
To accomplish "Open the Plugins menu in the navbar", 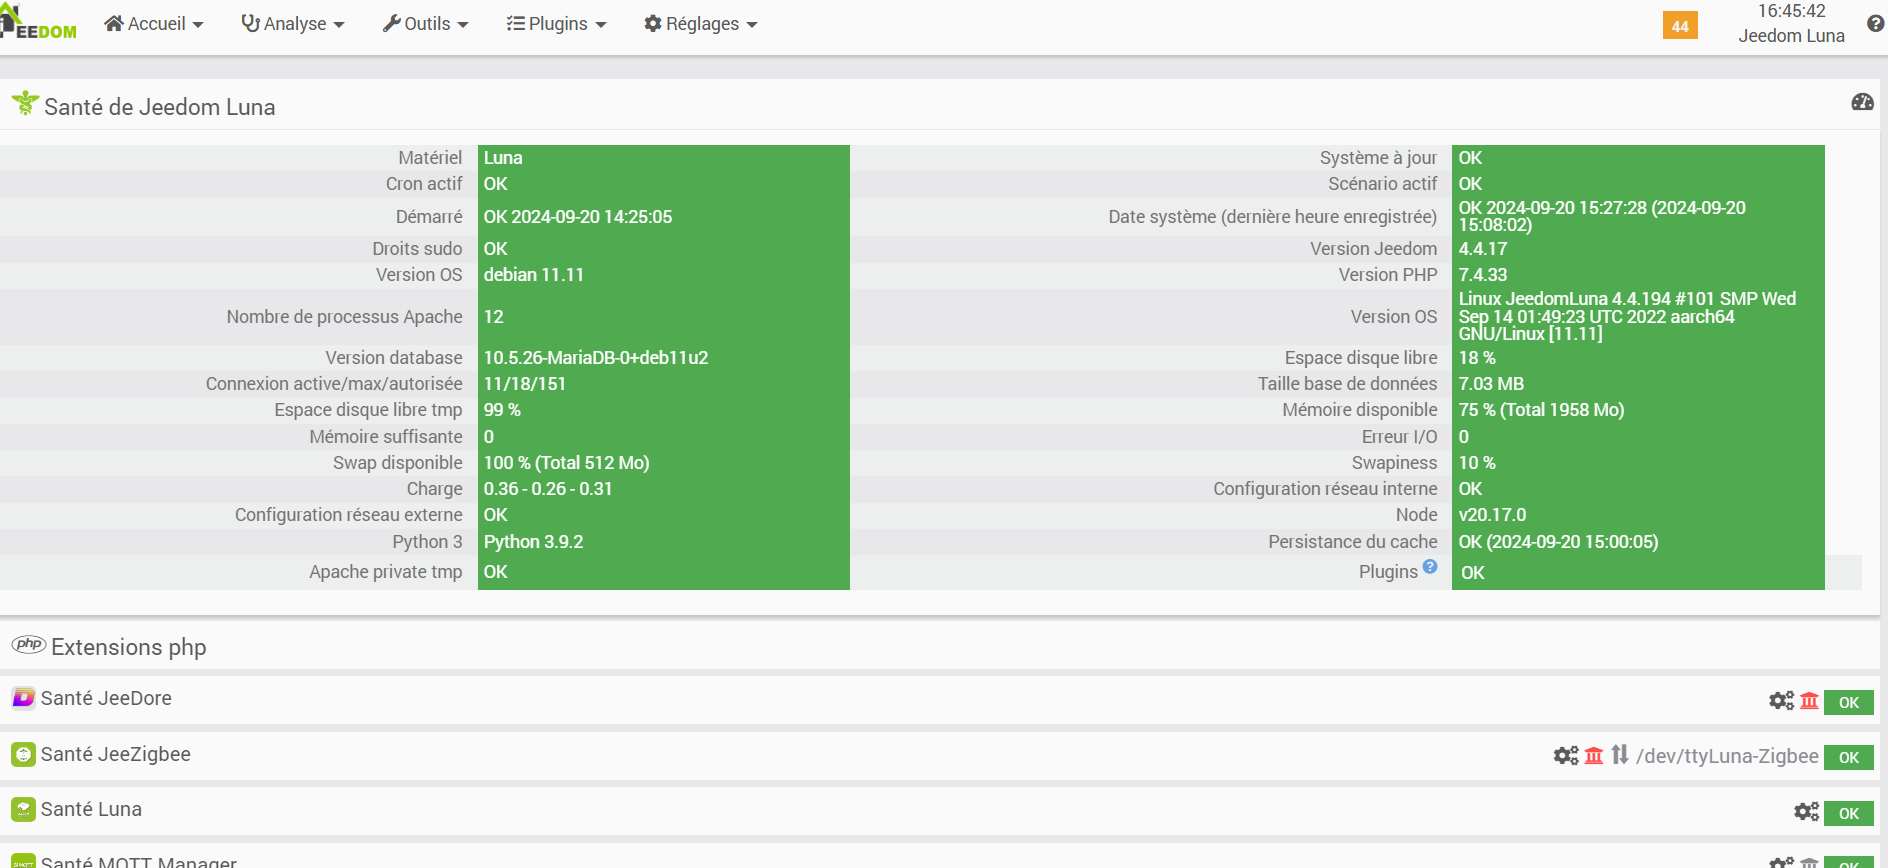I will pos(556,24).
